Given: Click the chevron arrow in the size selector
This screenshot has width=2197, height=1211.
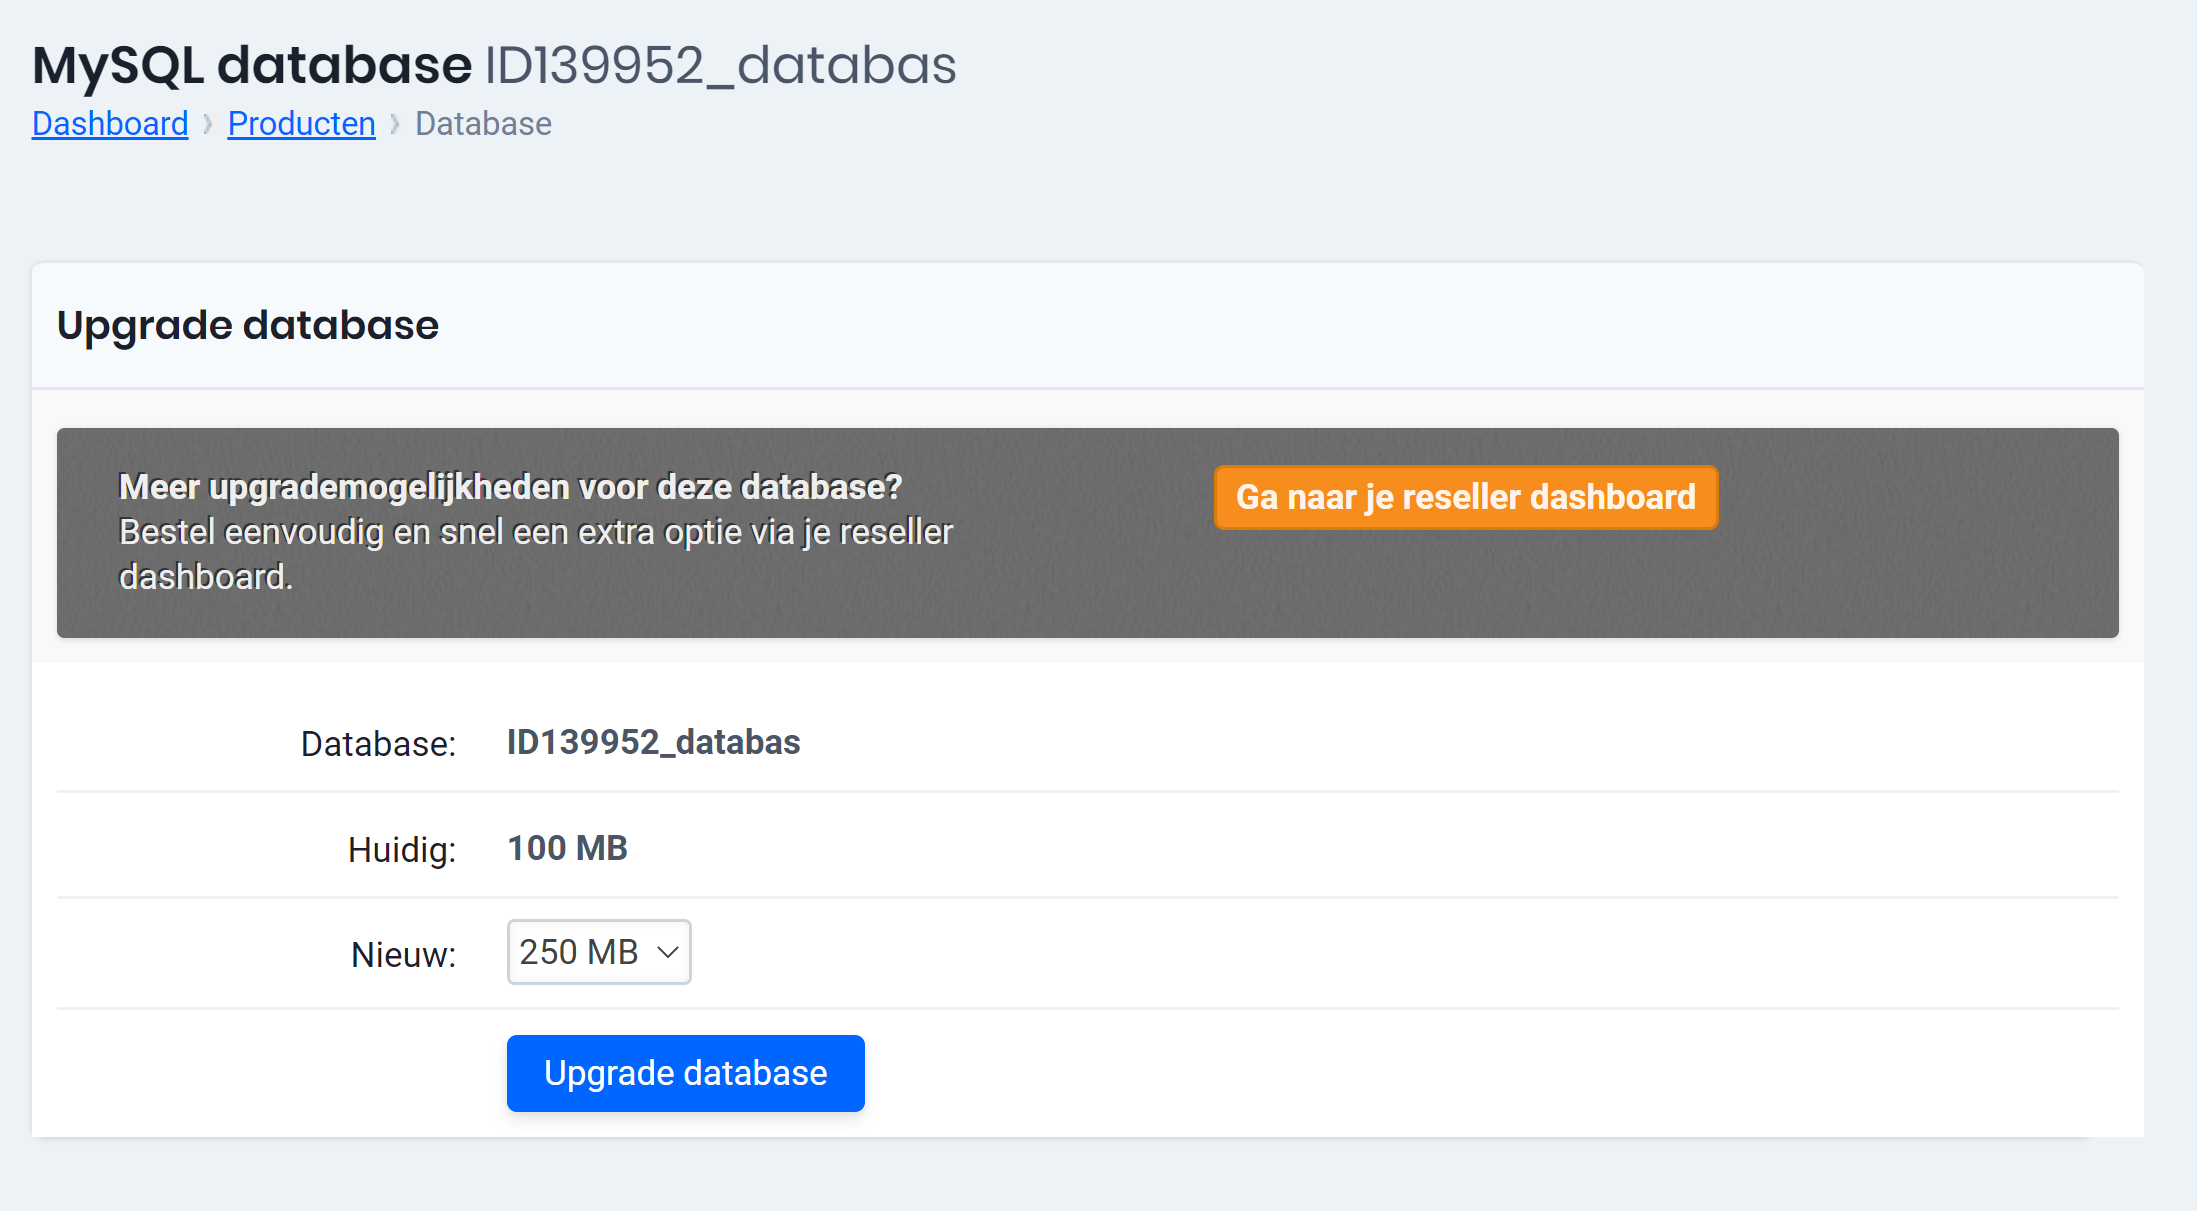Looking at the screenshot, I should pyautogui.click(x=668, y=953).
